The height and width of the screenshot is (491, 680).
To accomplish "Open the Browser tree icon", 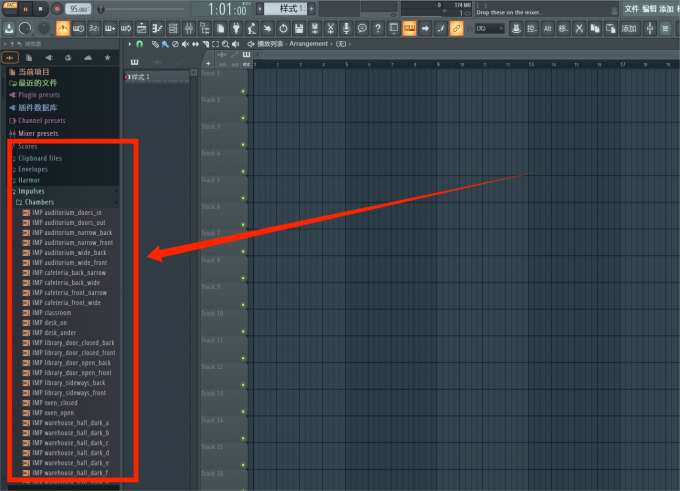I will tap(205, 29).
